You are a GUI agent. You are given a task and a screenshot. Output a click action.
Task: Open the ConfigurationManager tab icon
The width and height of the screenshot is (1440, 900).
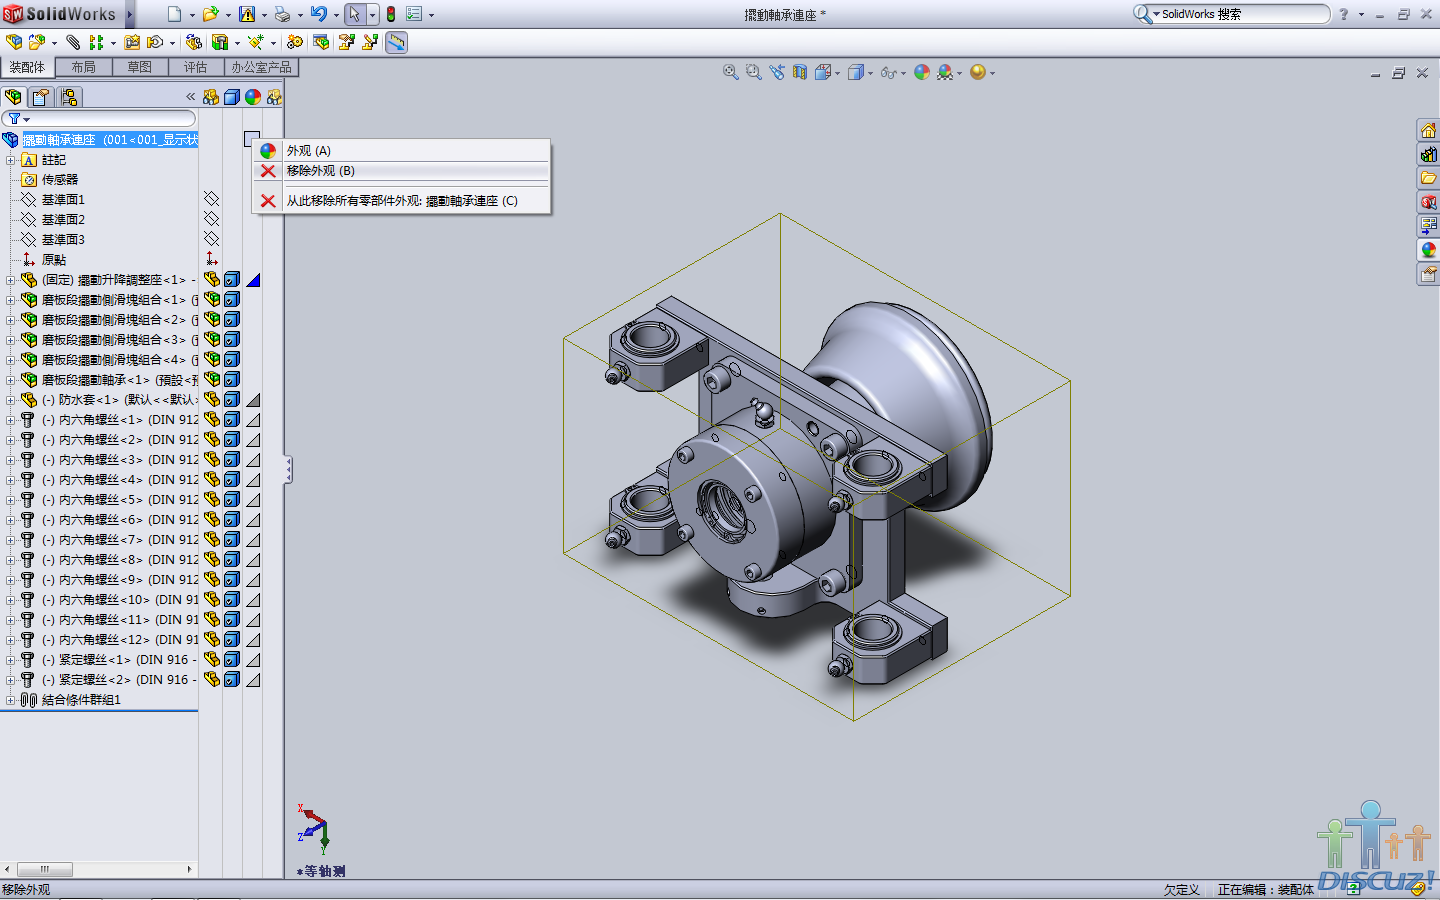tap(68, 97)
